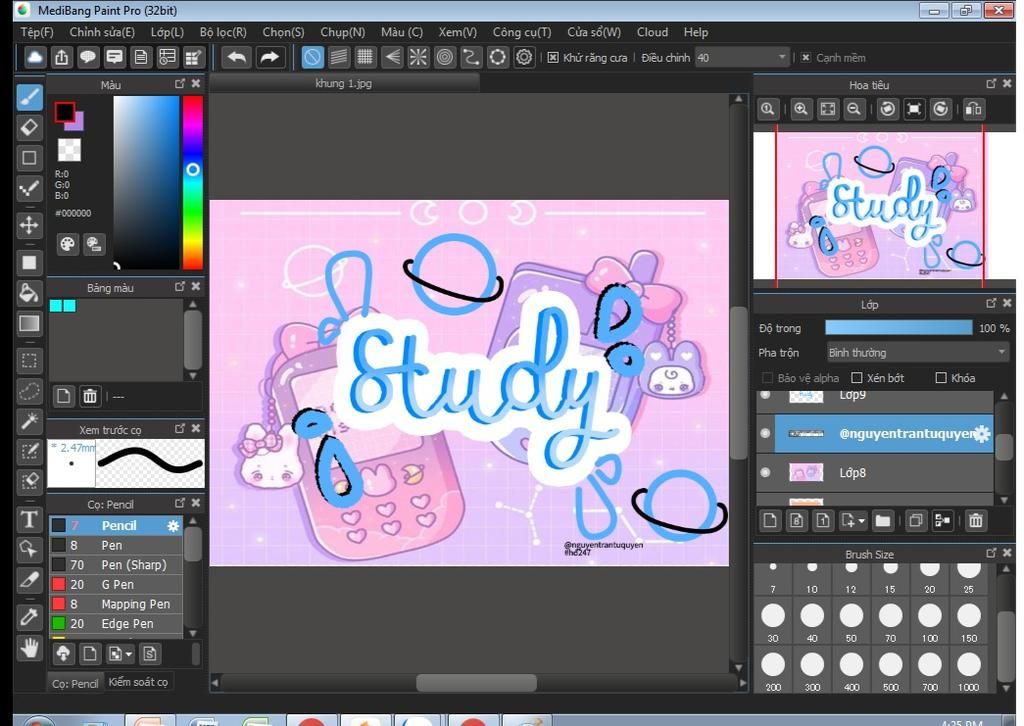The height and width of the screenshot is (726, 1024).
Task: Click the Navigator preview thumbnail
Action: pyautogui.click(x=880, y=205)
